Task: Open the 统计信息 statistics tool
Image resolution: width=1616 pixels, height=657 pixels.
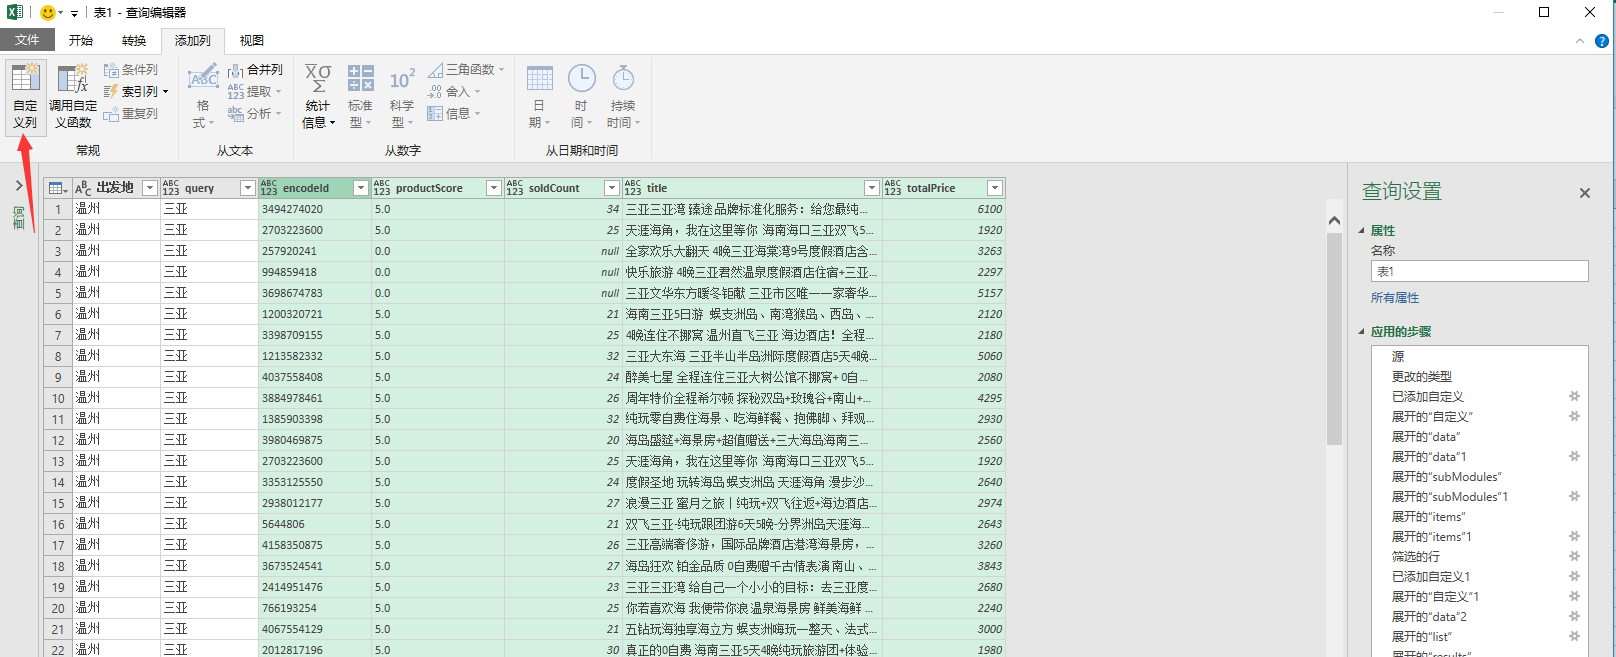Action: pos(318,96)
